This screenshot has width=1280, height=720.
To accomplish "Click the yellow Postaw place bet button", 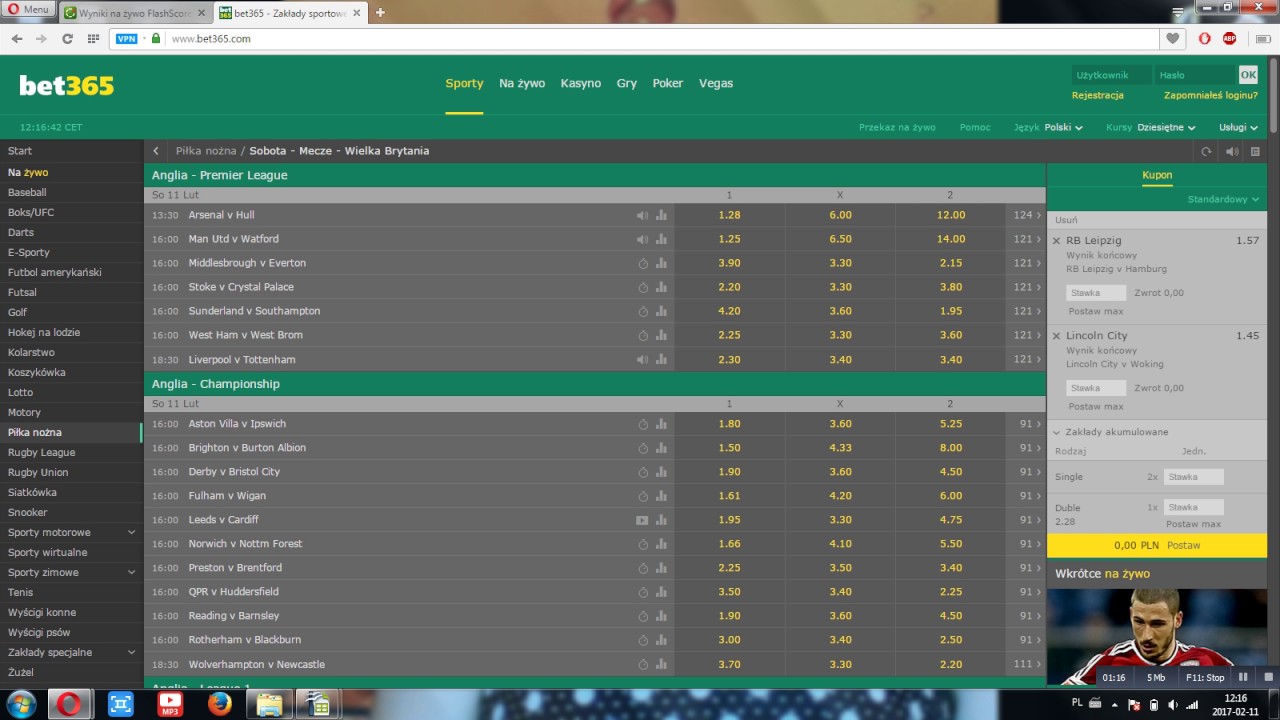I will [1157, 546].
